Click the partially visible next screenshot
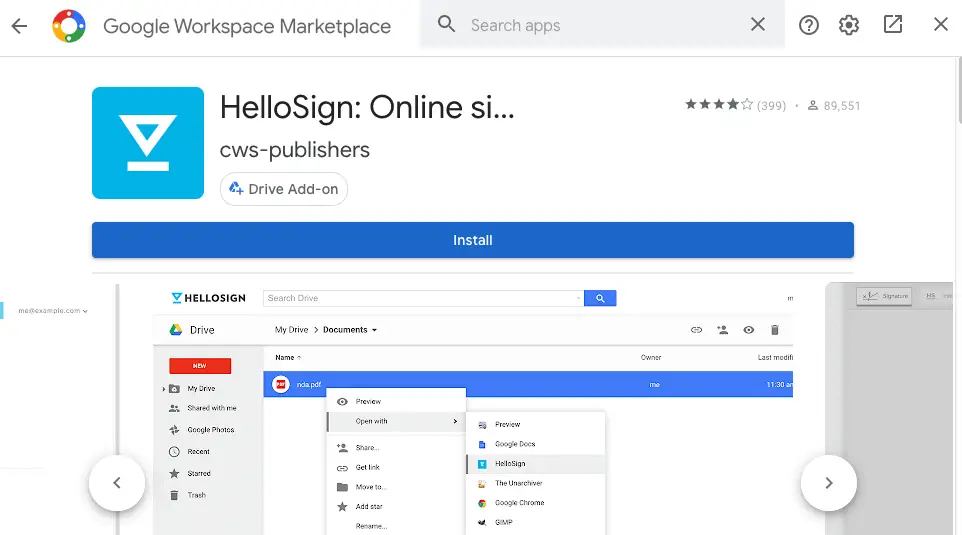 click(888, 409)
